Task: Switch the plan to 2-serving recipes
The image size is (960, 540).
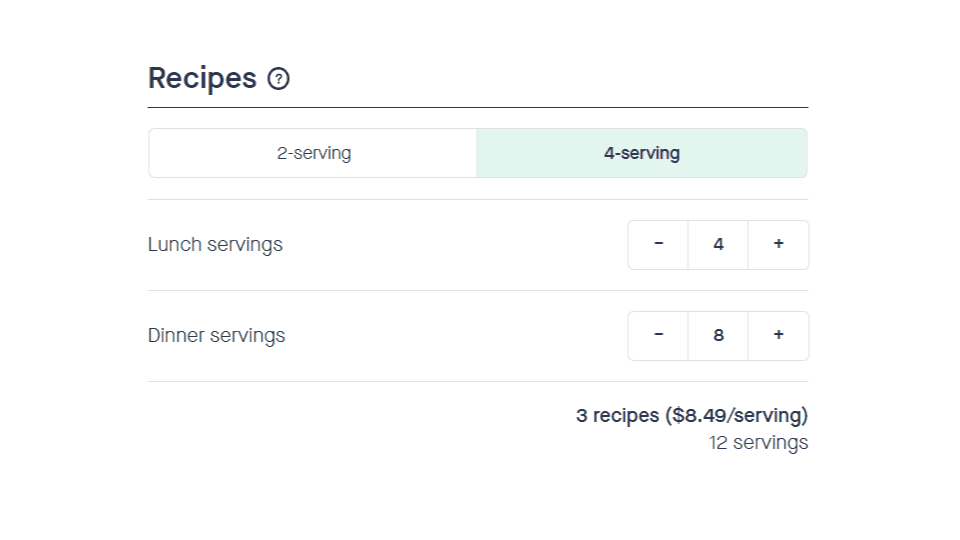Action: [x=313, y=153]
